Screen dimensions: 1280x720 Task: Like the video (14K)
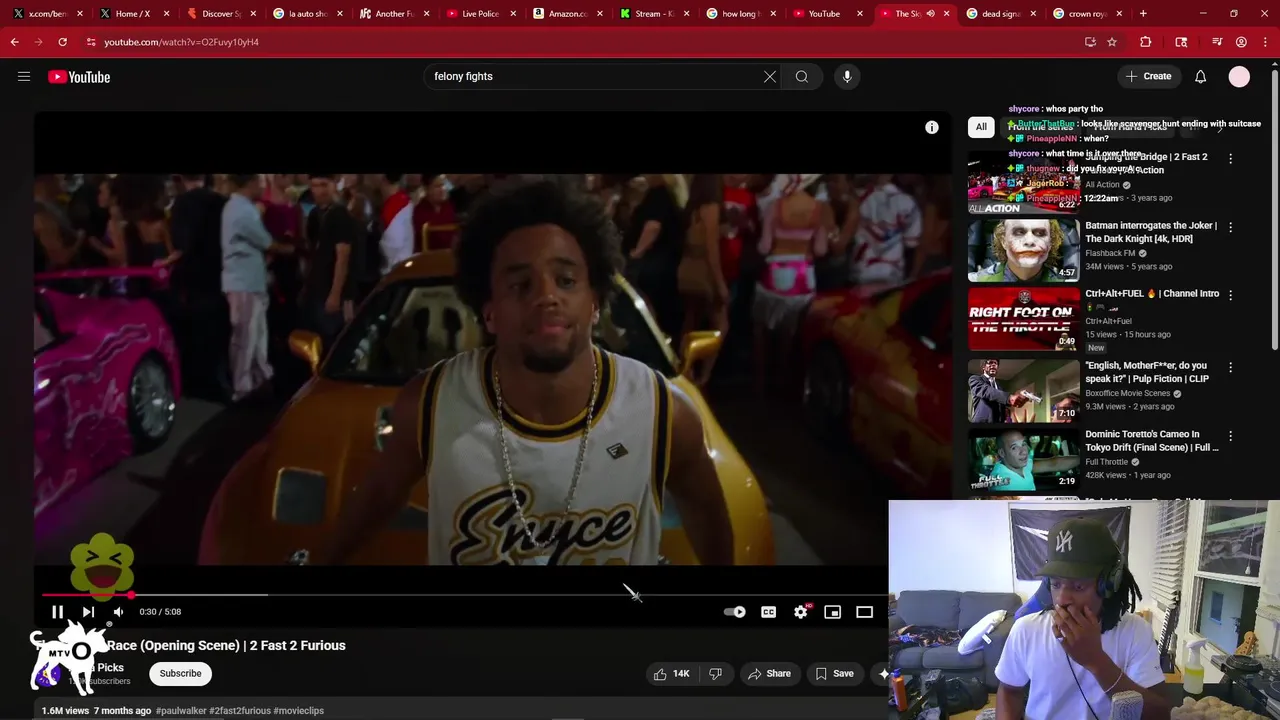[x=671, y=673]
